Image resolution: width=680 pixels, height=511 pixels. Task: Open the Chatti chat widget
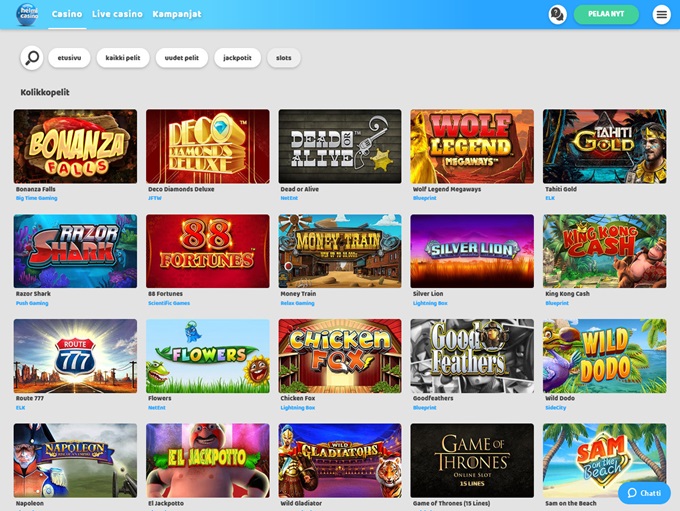pos(644,493)
